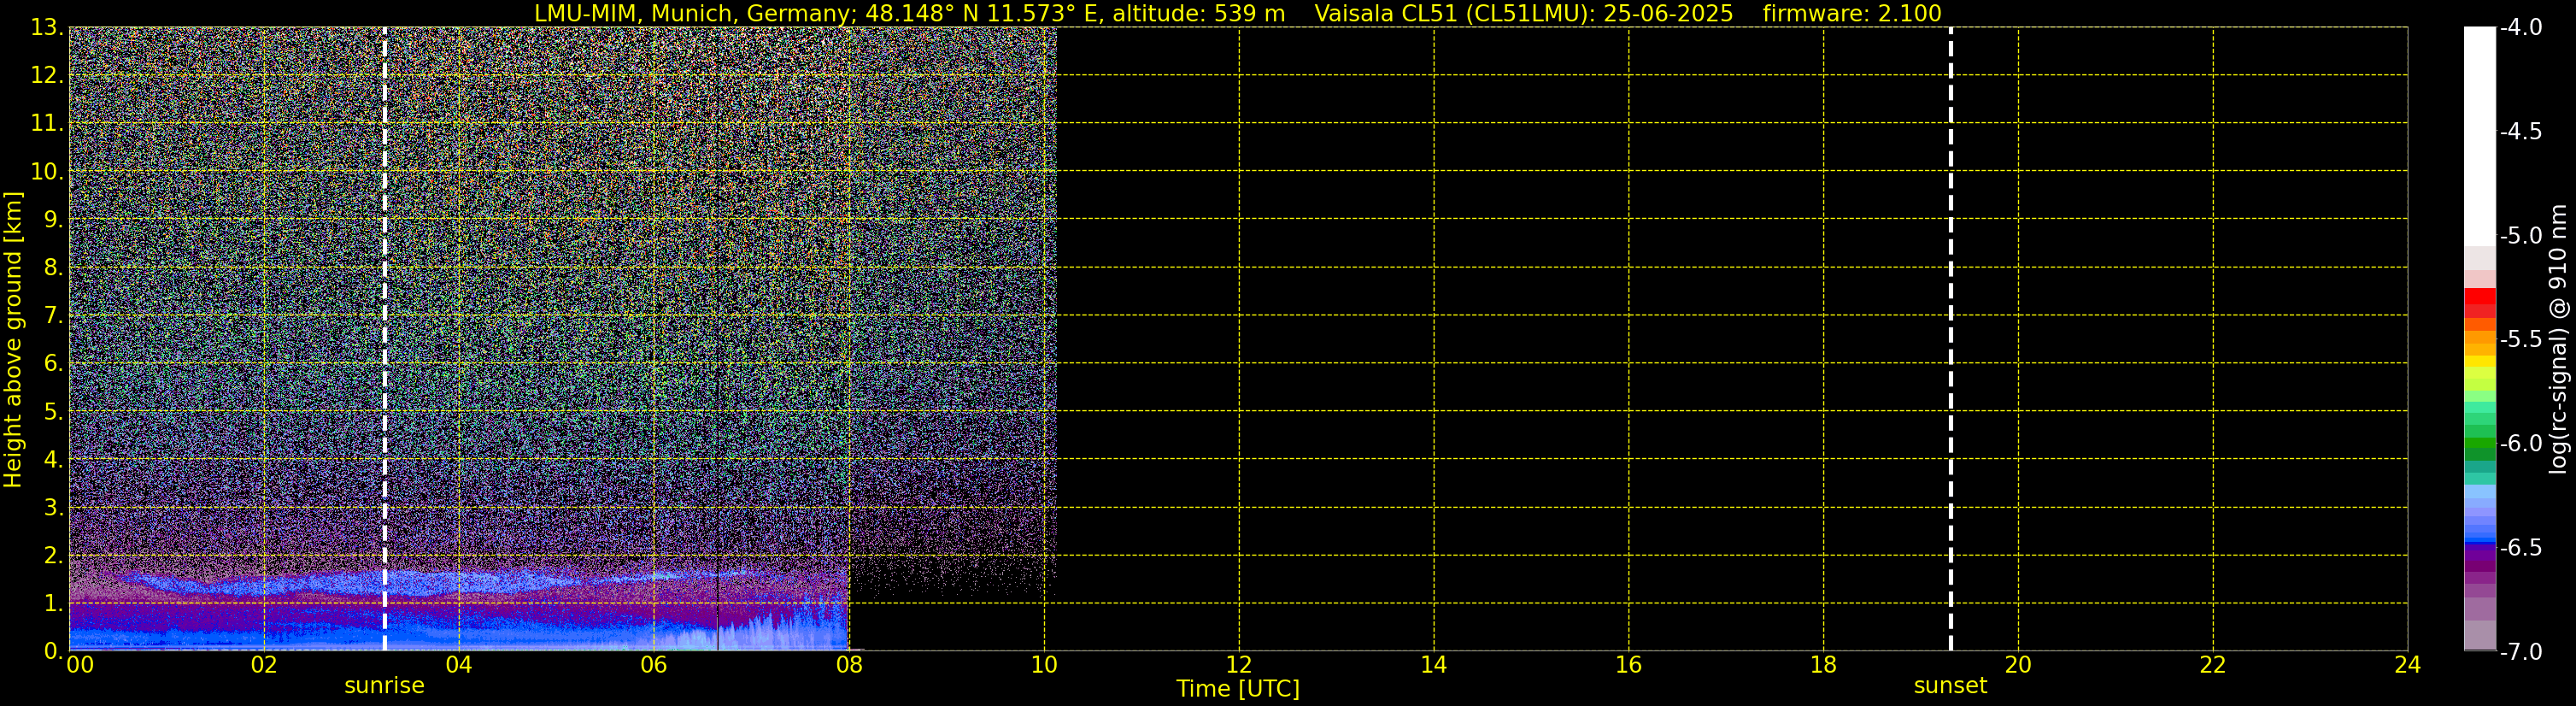Screen dimensions: 2576x706
Task: Click the '1.' height tick label
Action: click(53, 603)
